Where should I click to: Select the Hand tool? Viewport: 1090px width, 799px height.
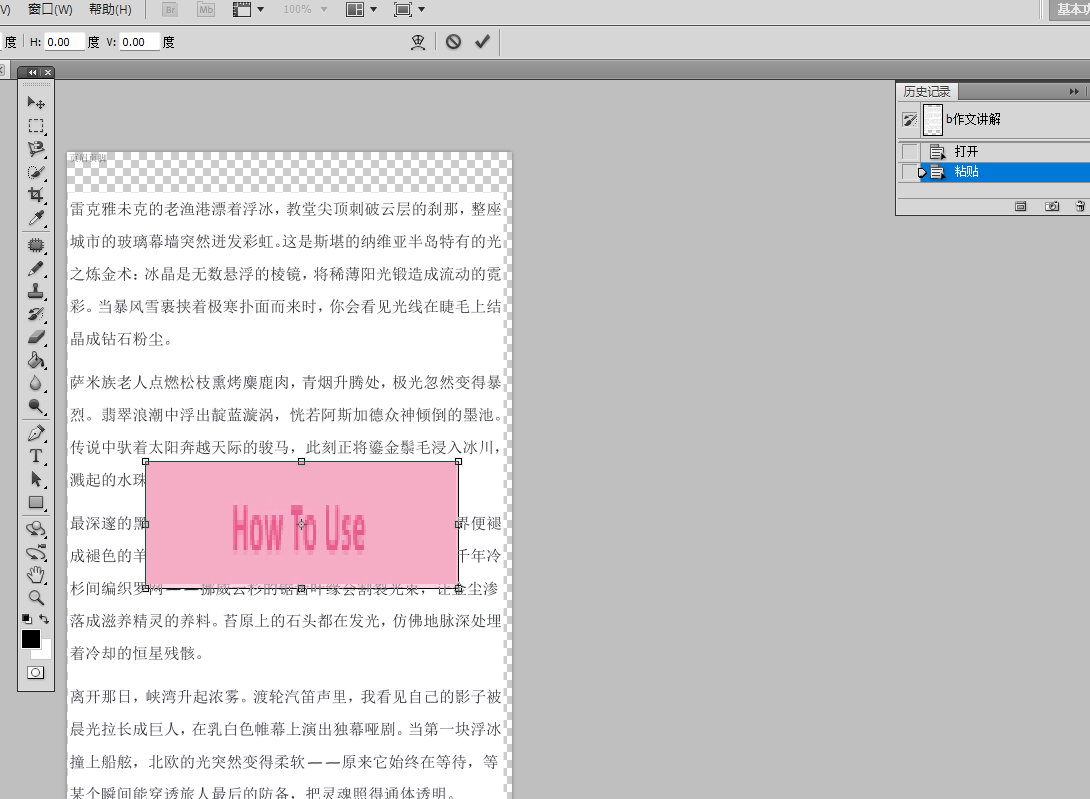pyautogui.click(x=36, y=574)
